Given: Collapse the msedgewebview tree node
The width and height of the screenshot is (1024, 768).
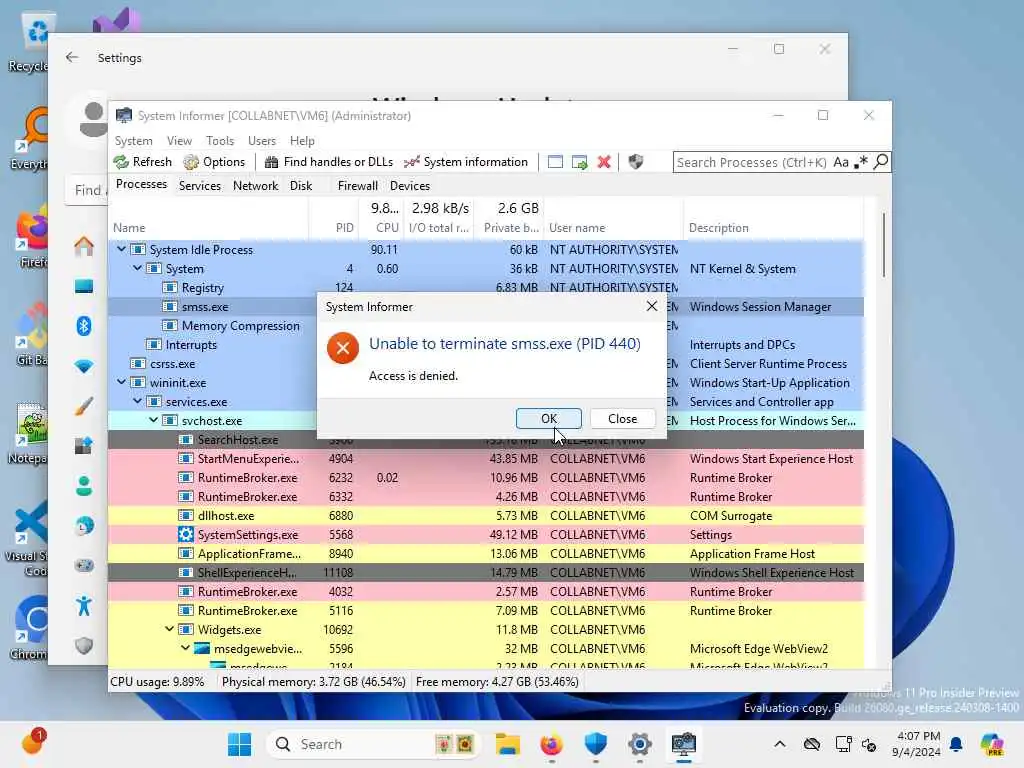Looking at the screenshot, I should pos(185,648).
